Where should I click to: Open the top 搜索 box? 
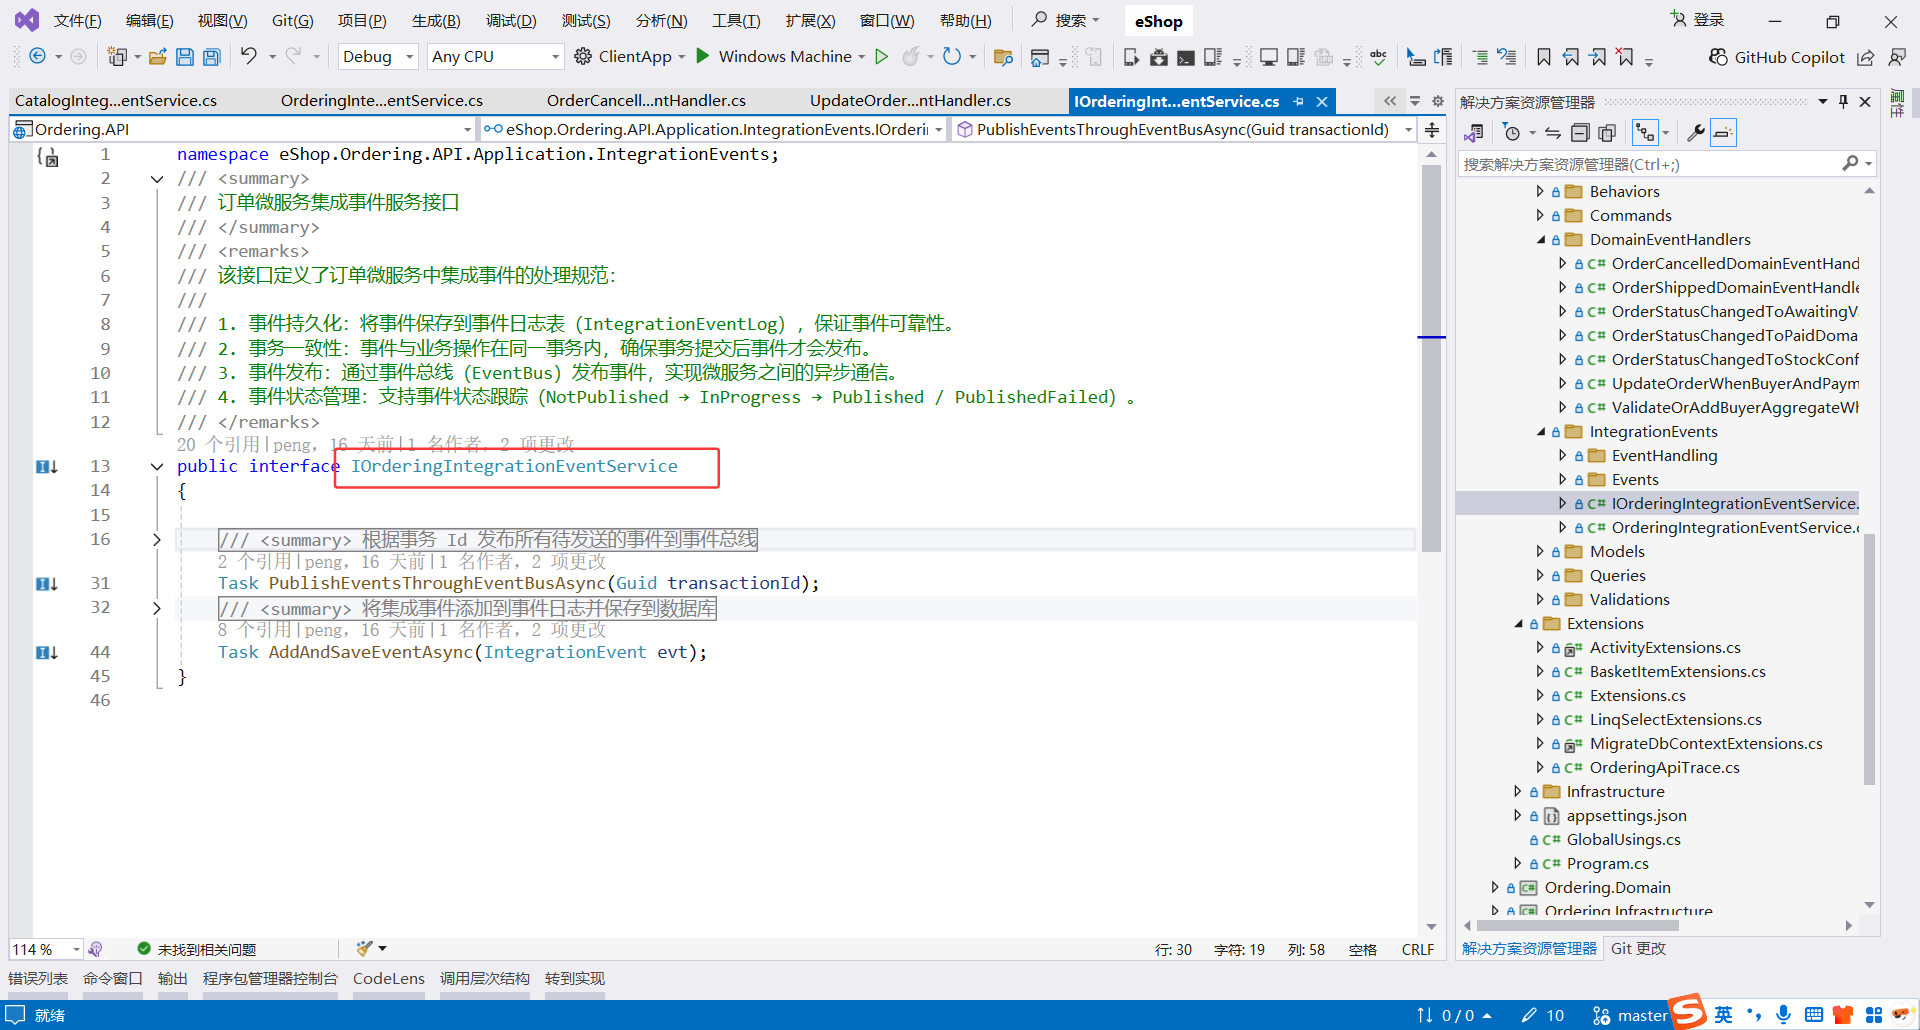1066,20
